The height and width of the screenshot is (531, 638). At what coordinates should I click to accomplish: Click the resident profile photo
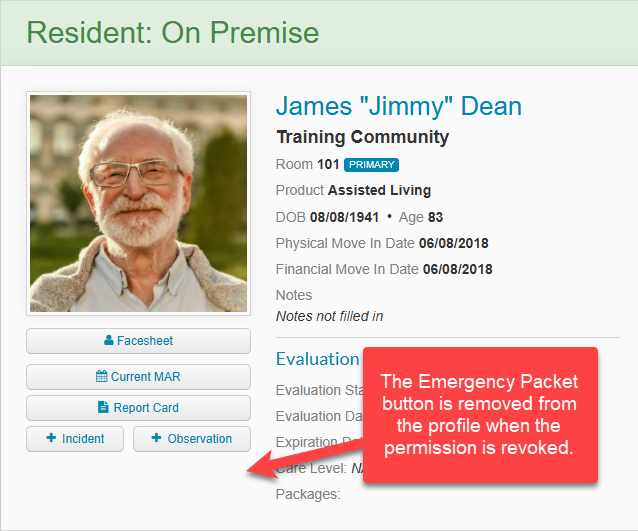click(138, 203)
